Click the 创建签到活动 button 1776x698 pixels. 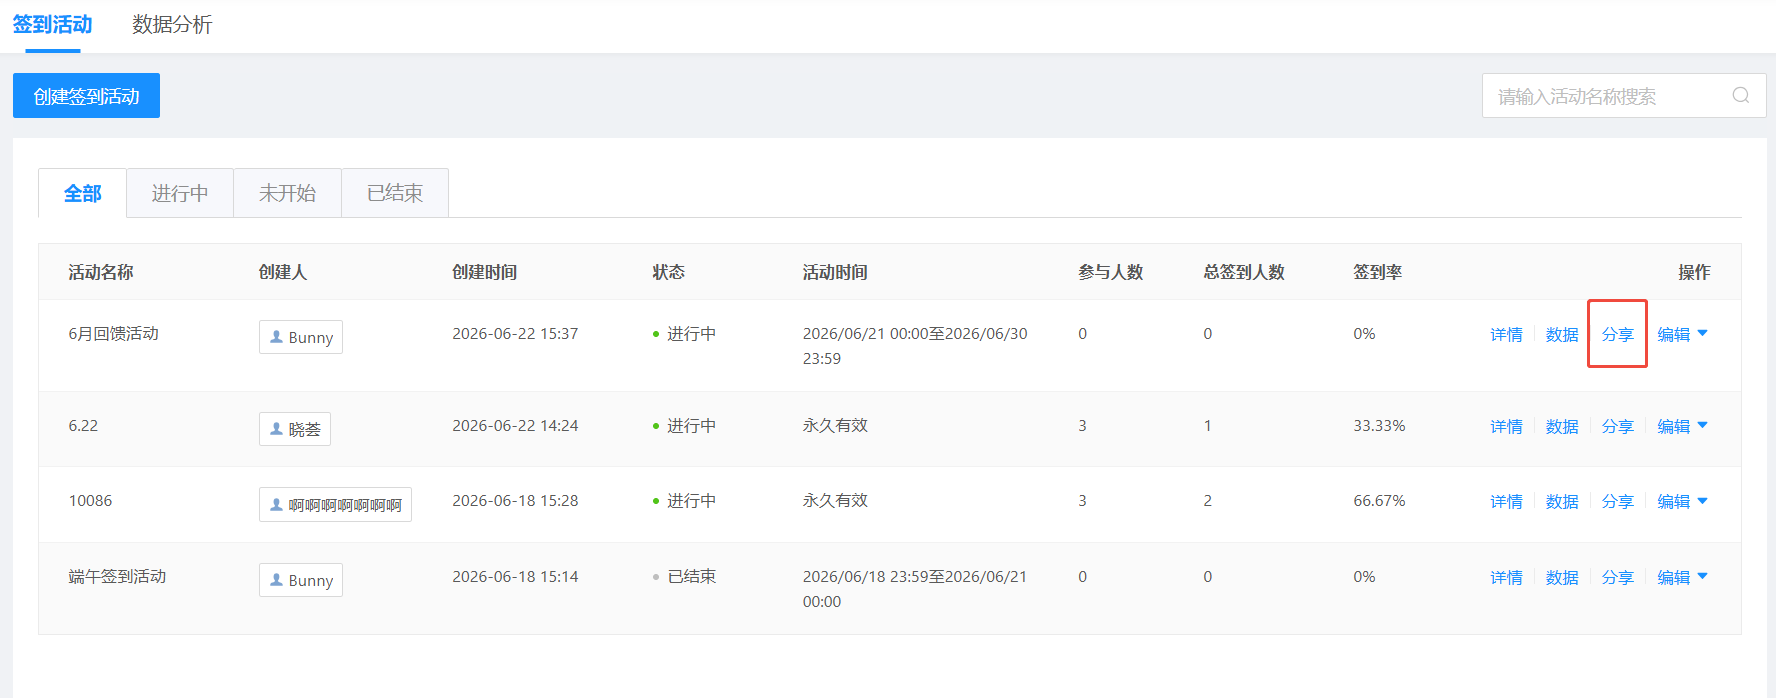(x=86, y=96)
